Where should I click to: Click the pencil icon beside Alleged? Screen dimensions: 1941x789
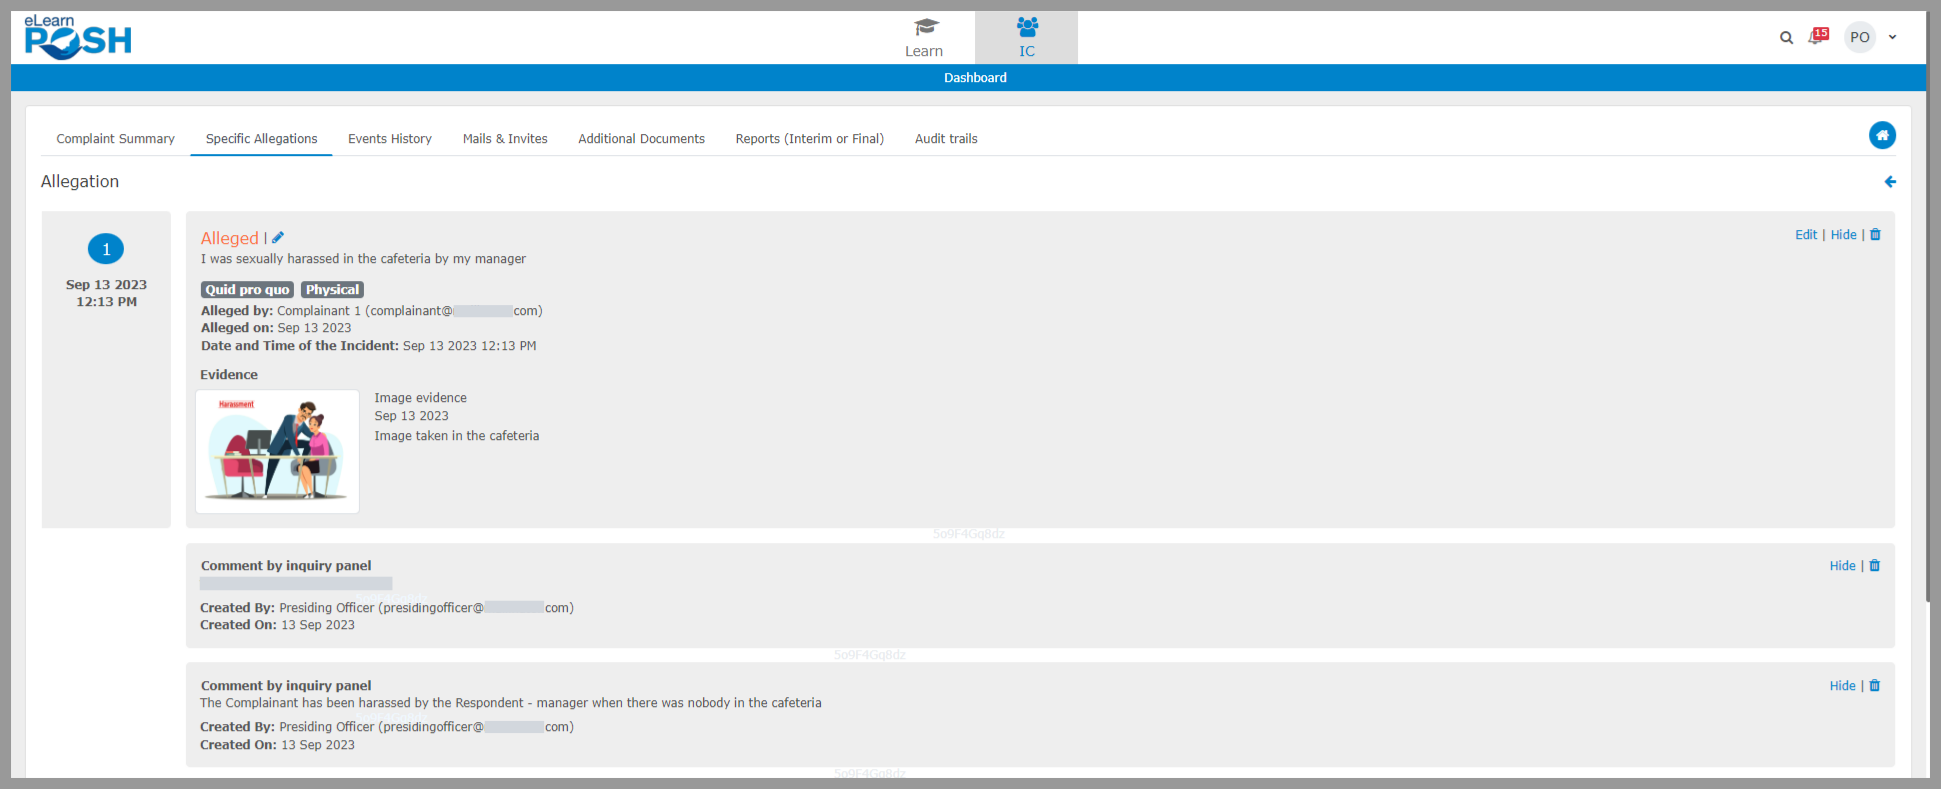click(x=278, y=238)
